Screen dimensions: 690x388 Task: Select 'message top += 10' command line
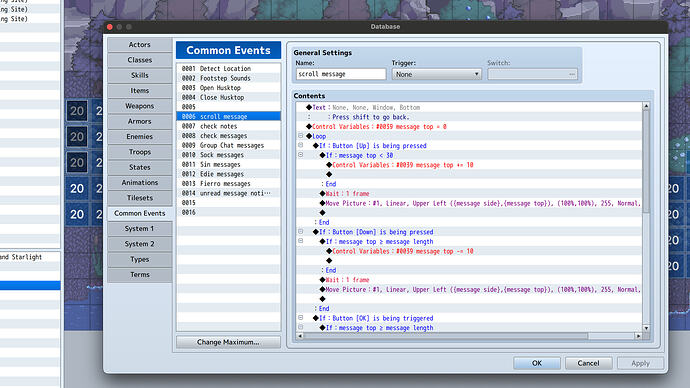470,165
